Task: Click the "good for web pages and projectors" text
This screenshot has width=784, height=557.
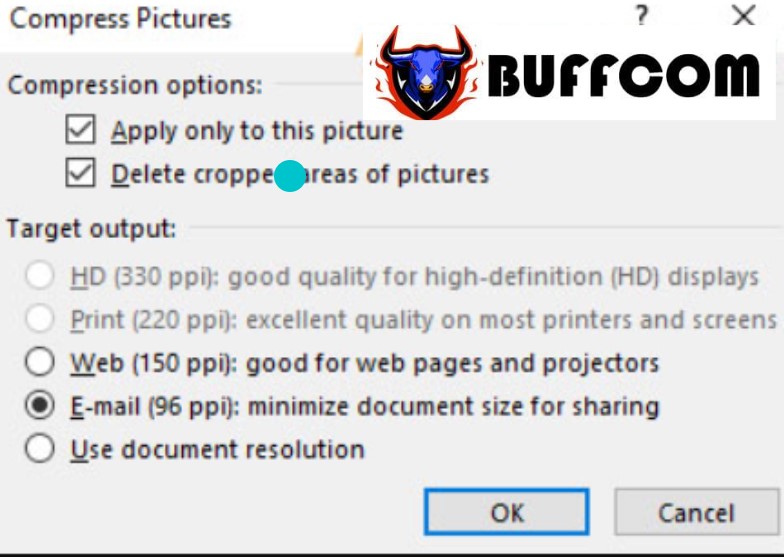Action: (452, 364)
